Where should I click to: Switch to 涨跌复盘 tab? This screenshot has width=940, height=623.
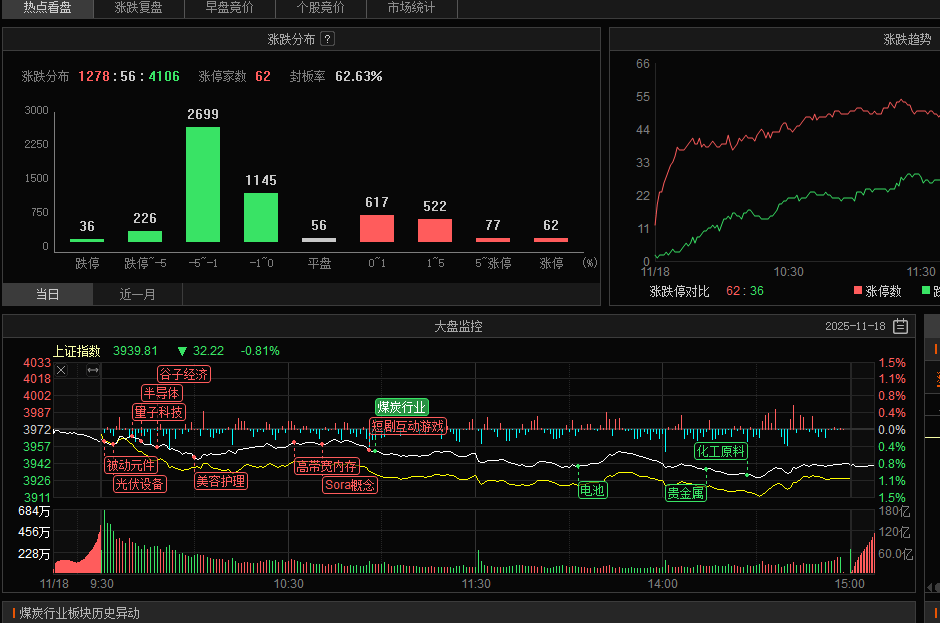pos(138,8)
